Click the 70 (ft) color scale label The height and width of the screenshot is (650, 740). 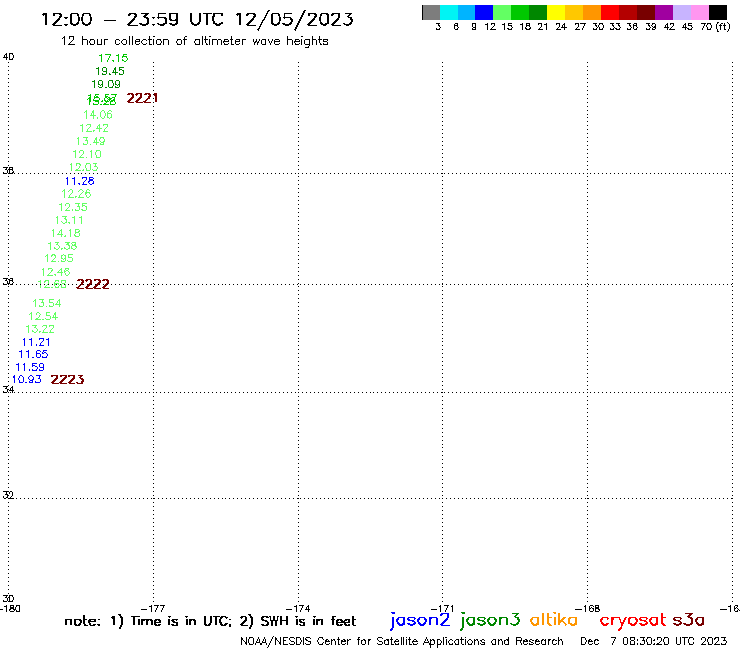click(715, 26)
